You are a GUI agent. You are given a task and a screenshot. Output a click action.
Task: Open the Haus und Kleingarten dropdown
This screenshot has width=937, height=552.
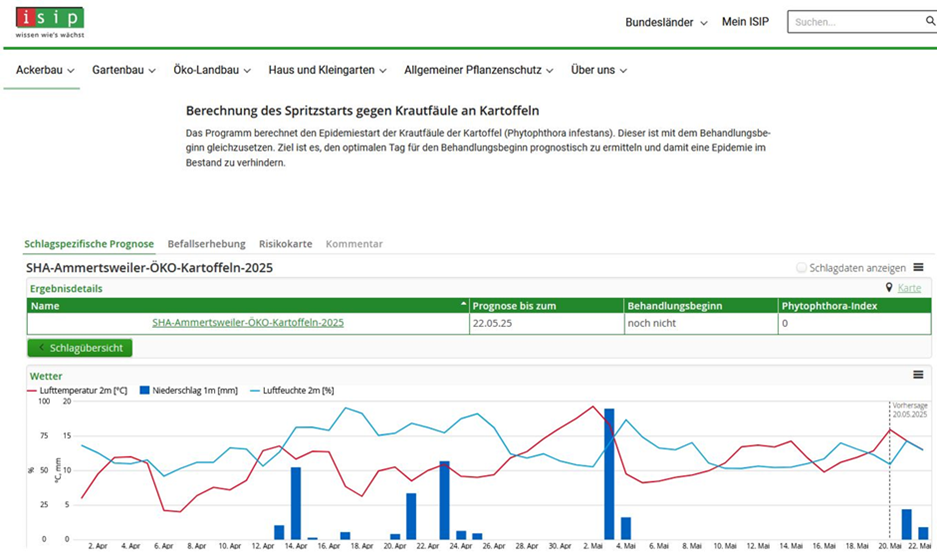point(327,70)
